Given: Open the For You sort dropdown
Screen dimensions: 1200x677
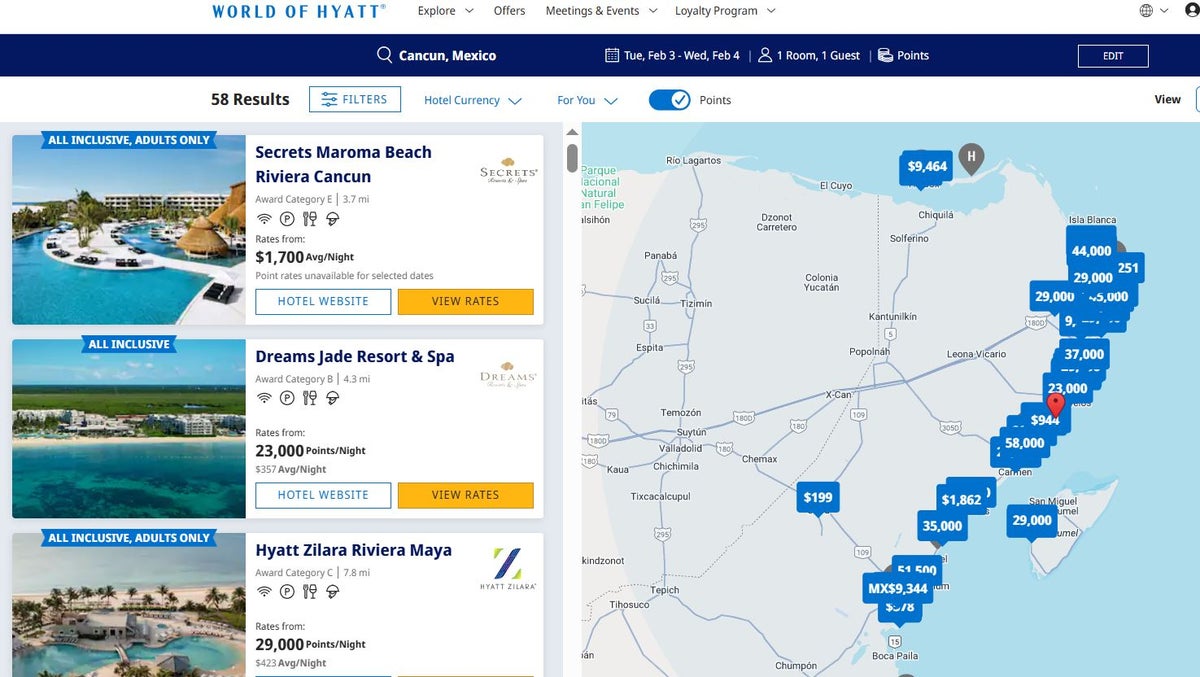Looking at the screenshot, I should pos(587,100).
